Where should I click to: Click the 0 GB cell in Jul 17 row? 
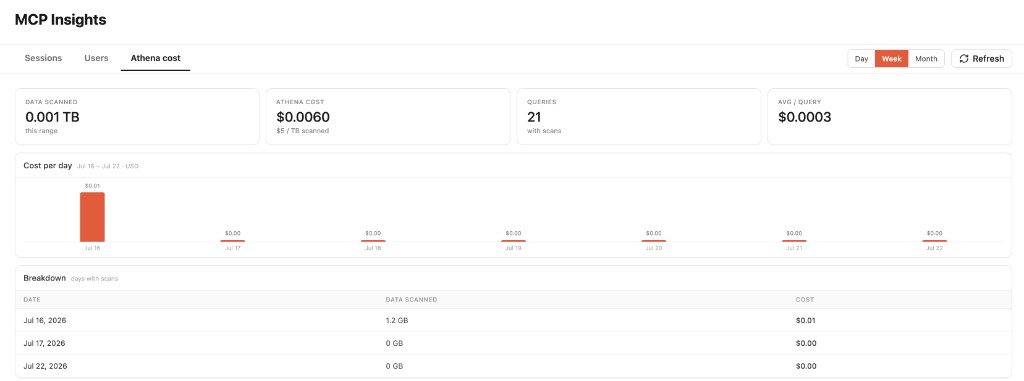tap(395, 343)
